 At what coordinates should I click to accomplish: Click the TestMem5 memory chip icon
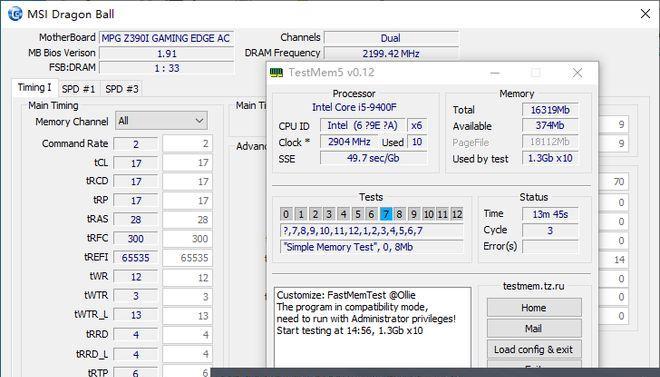pyautogui.click(x=276, y=73)
